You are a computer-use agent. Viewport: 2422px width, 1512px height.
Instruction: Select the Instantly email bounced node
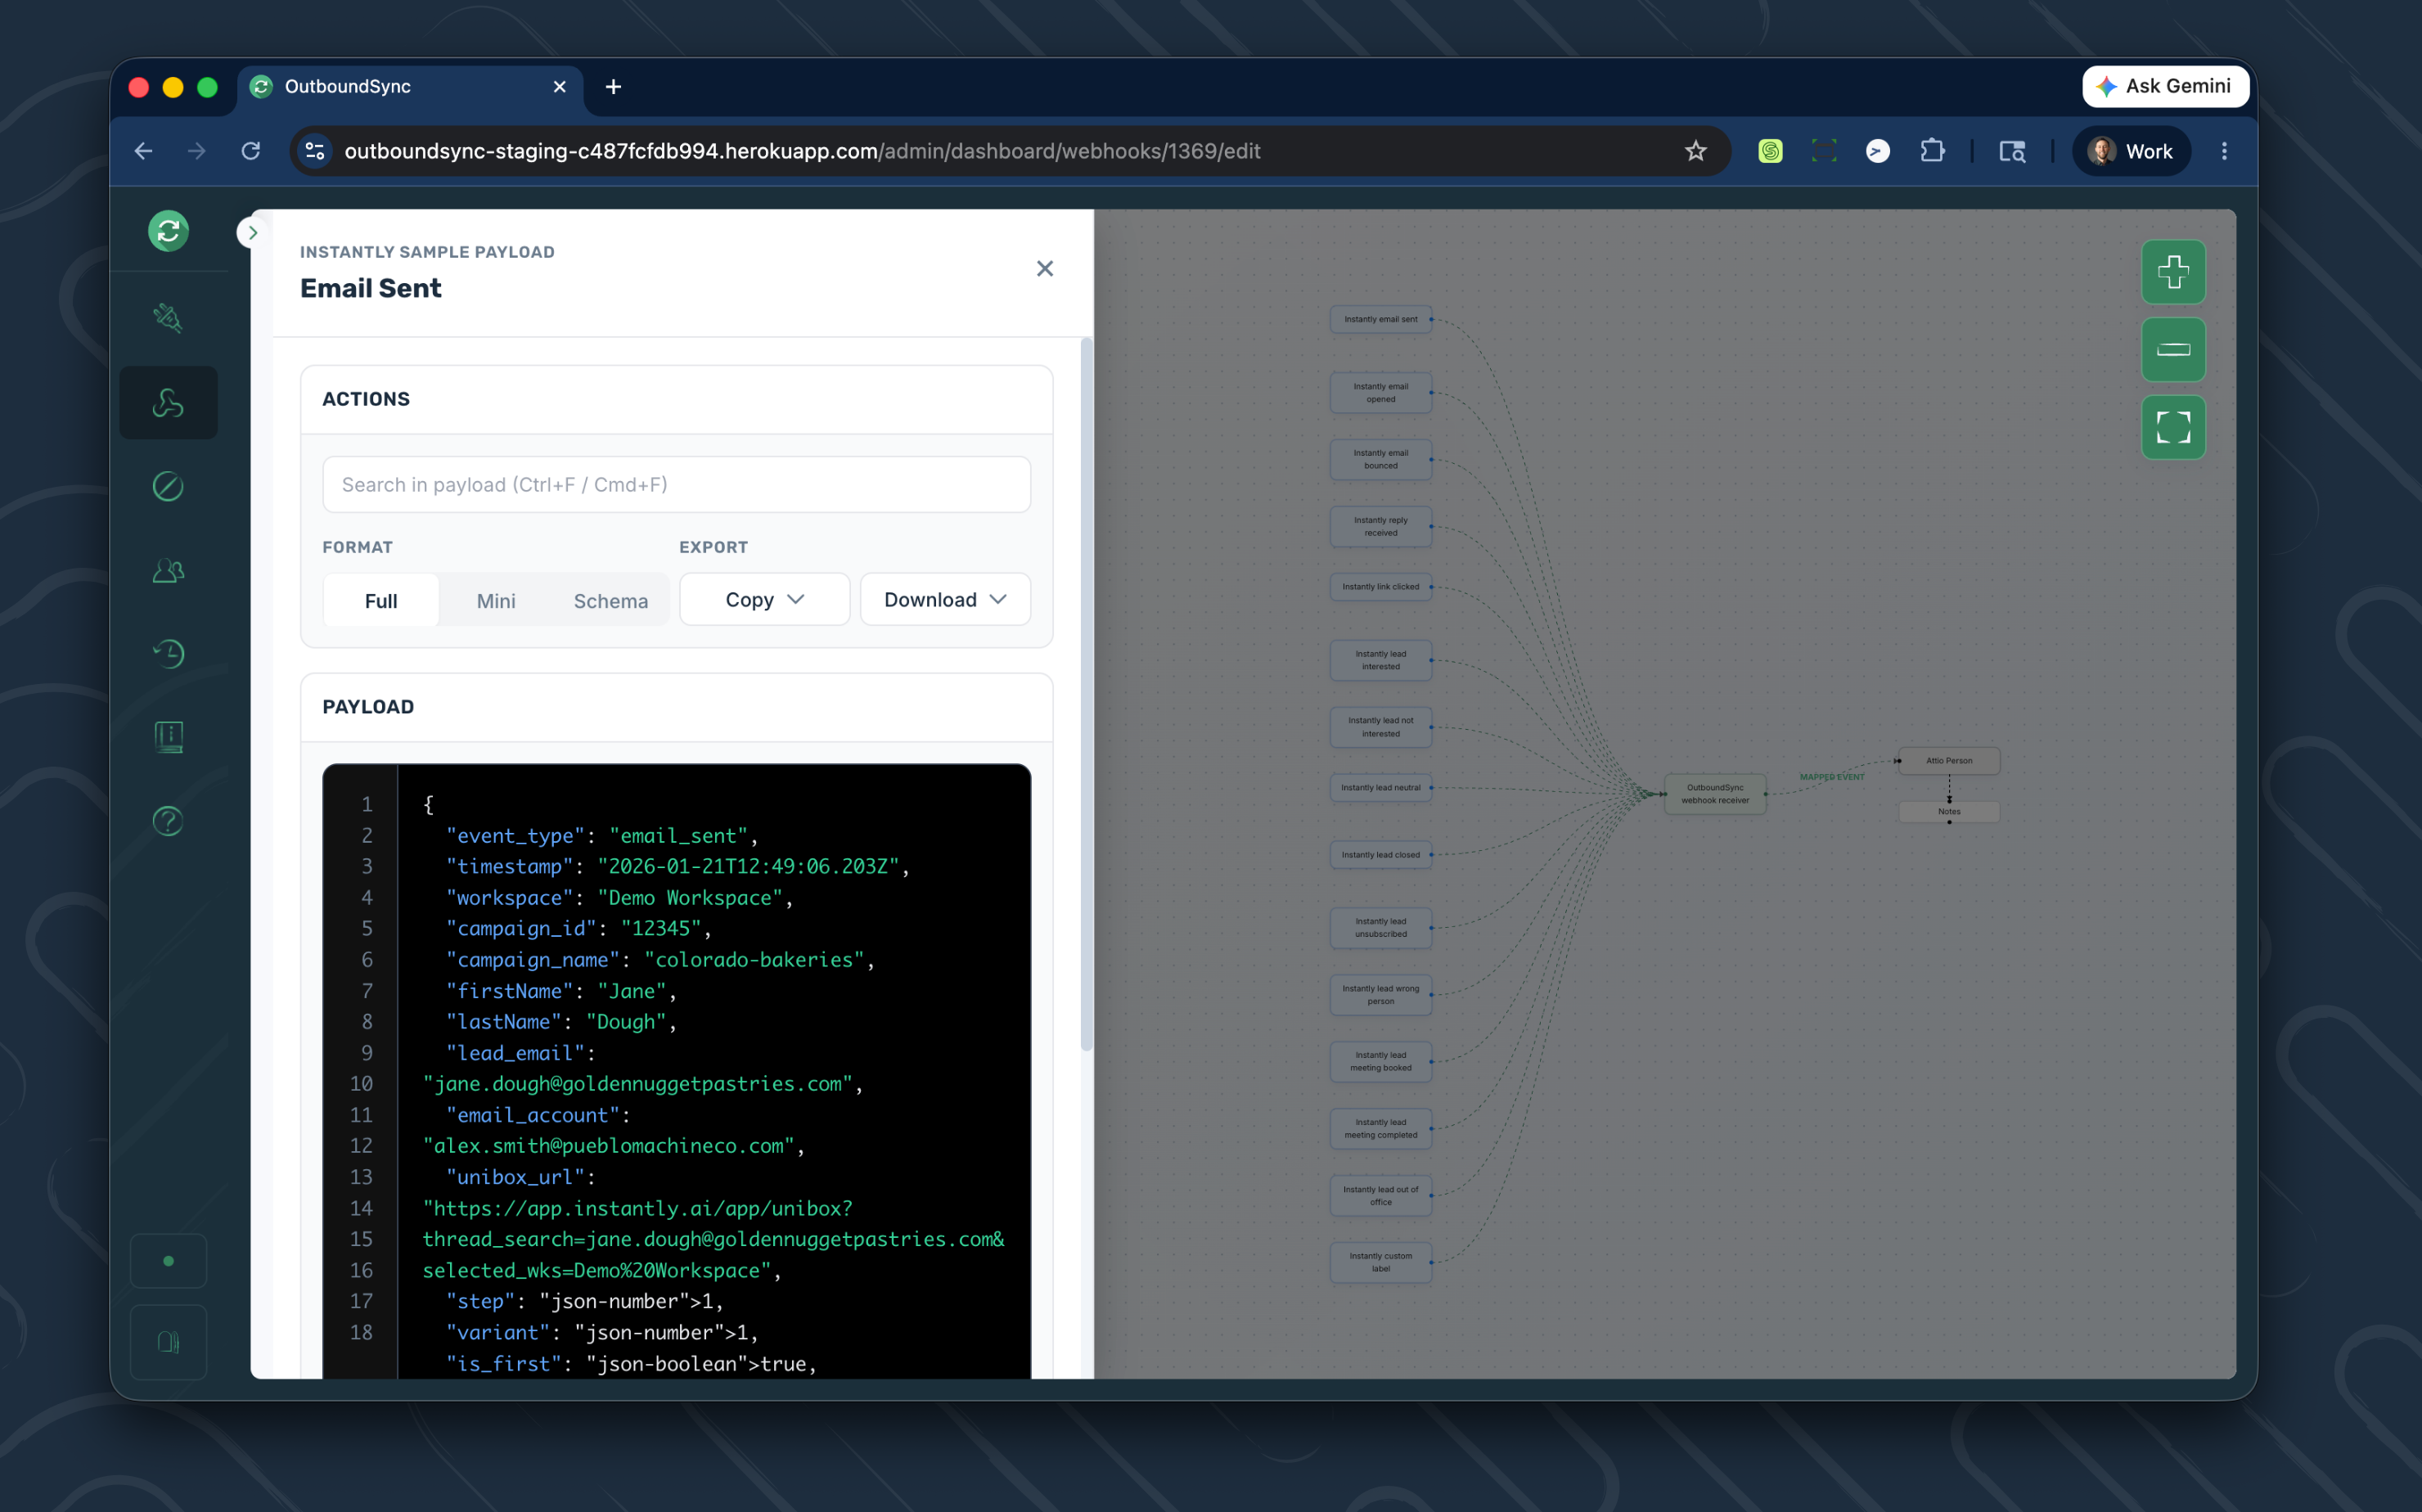point(1380,459)
